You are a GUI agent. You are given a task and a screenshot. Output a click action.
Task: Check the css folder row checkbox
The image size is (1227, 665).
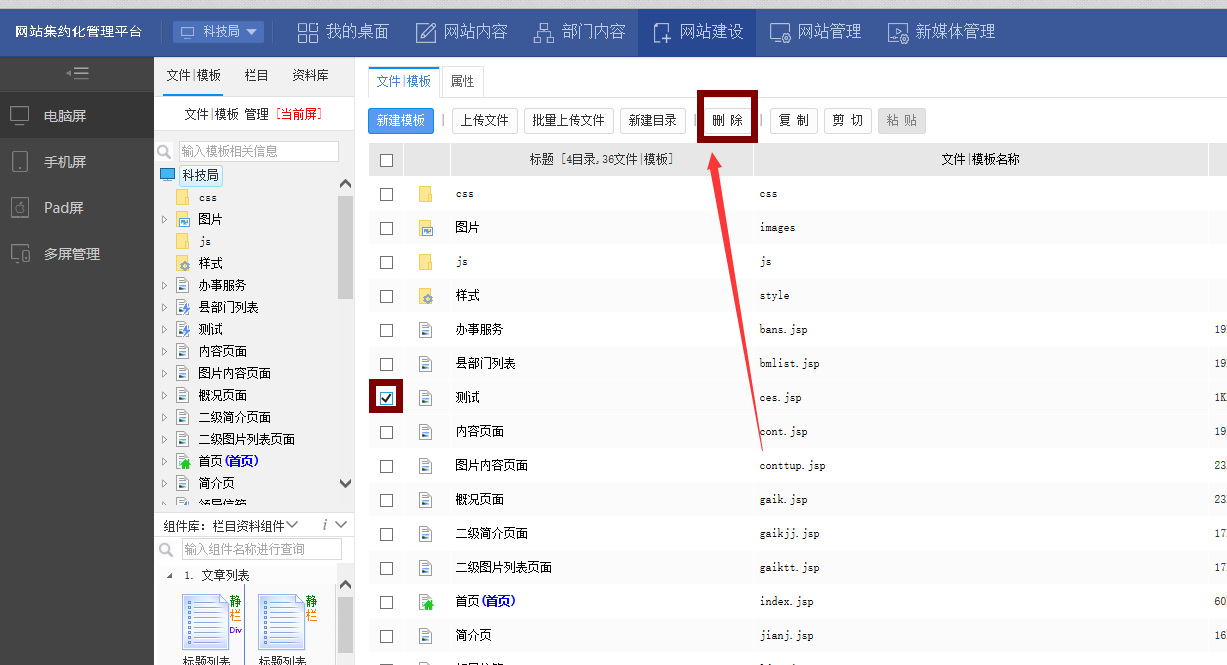(x=386, y=194)
